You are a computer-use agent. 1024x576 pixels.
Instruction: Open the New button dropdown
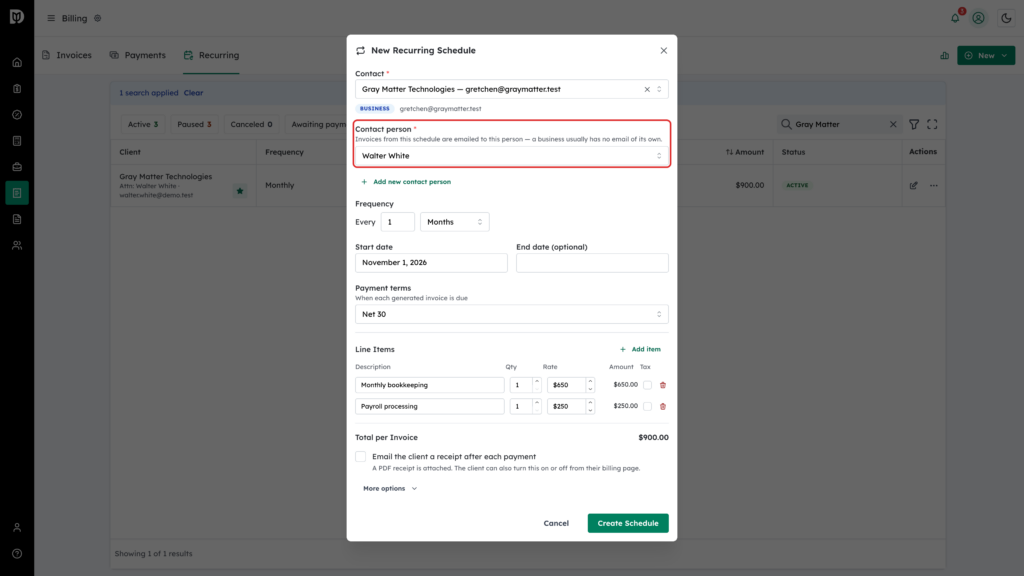986,56
